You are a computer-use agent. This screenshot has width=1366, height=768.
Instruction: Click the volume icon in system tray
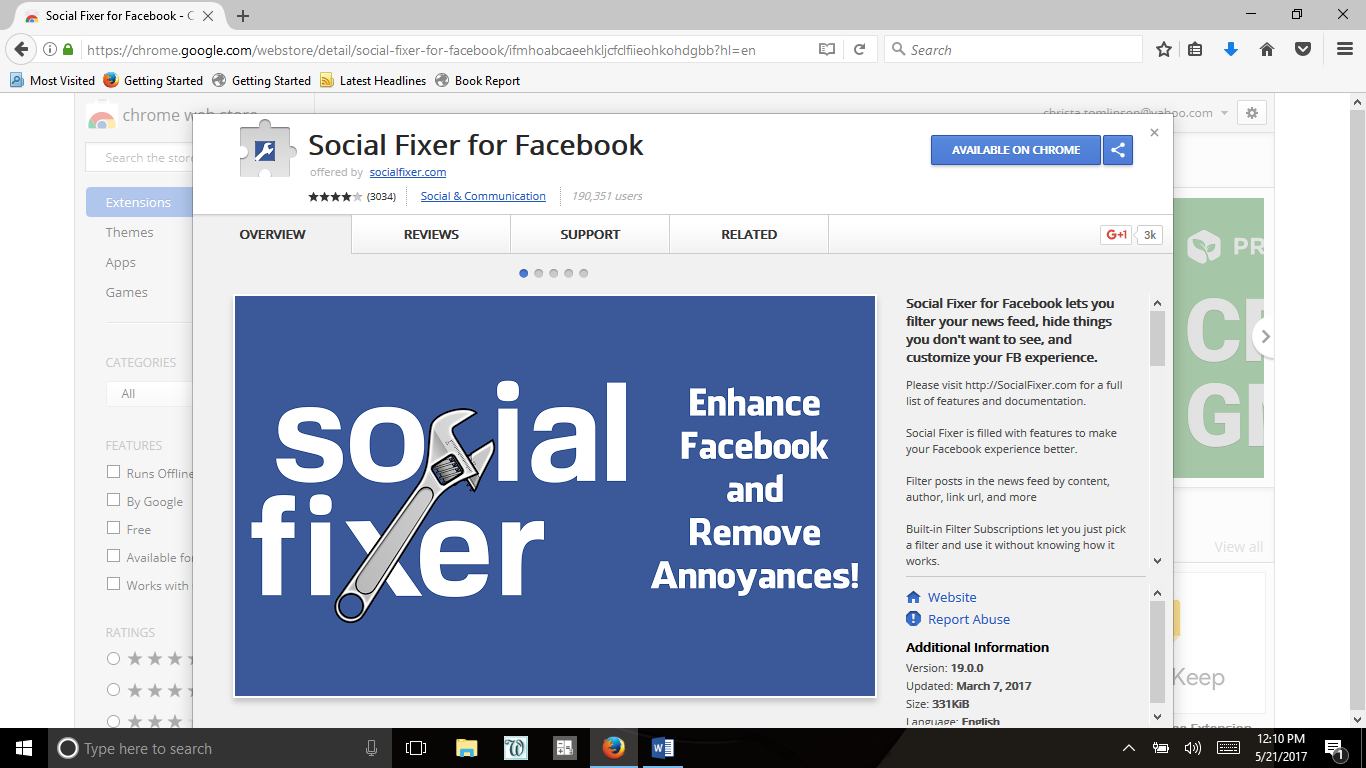(1192, 748)
